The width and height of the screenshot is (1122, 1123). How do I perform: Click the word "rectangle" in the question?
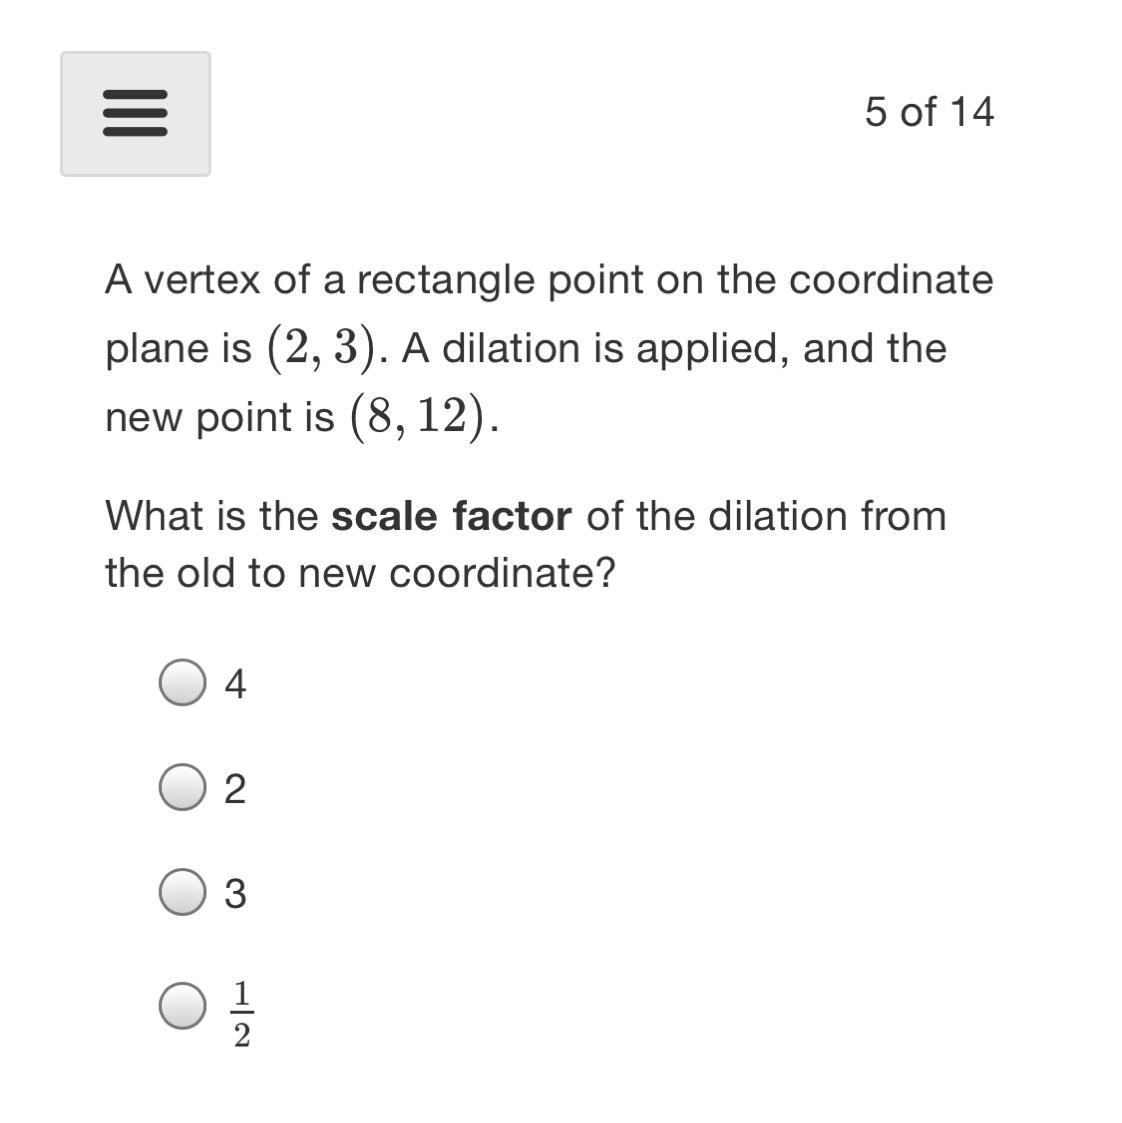(445, 280)
